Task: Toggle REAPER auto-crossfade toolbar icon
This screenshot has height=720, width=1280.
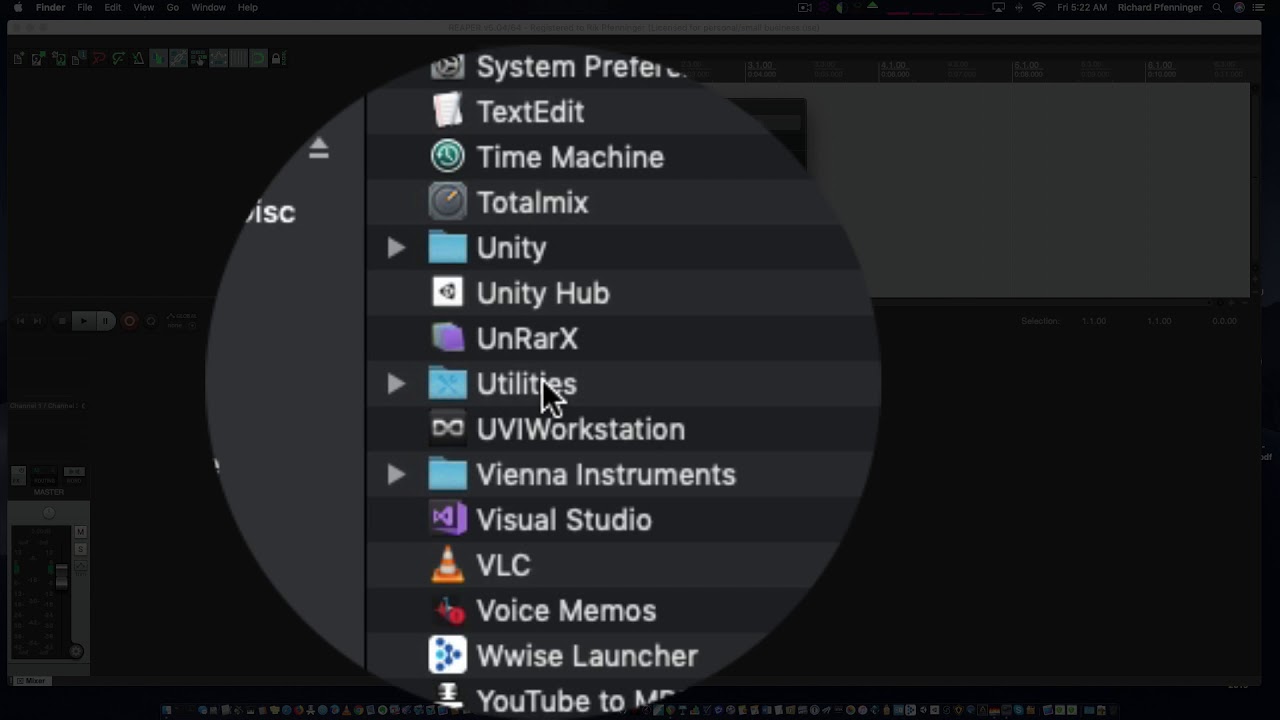Action: [158, 59]
